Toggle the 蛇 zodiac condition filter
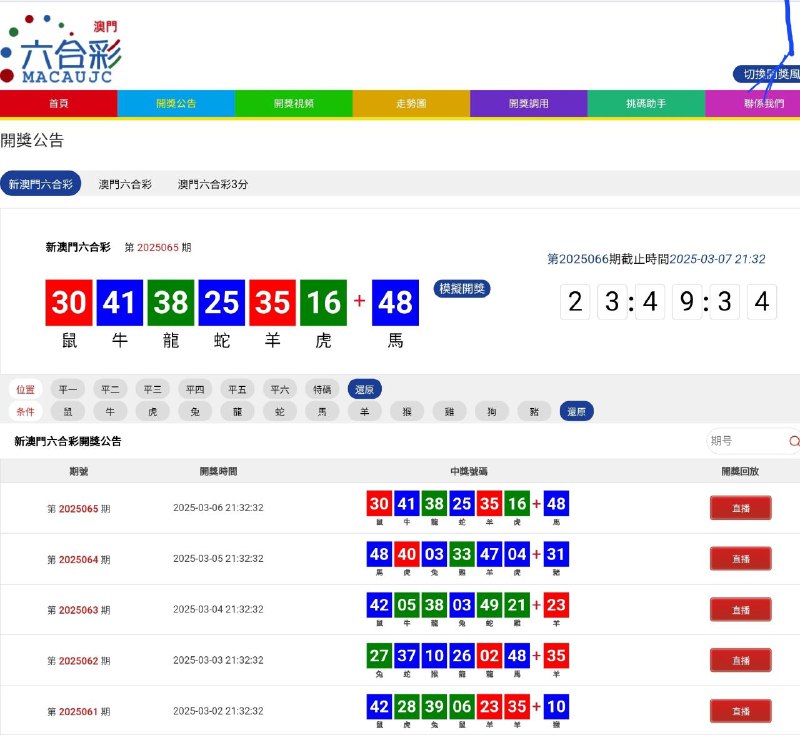Screen dimensions: 800x735 pos(280,412)
